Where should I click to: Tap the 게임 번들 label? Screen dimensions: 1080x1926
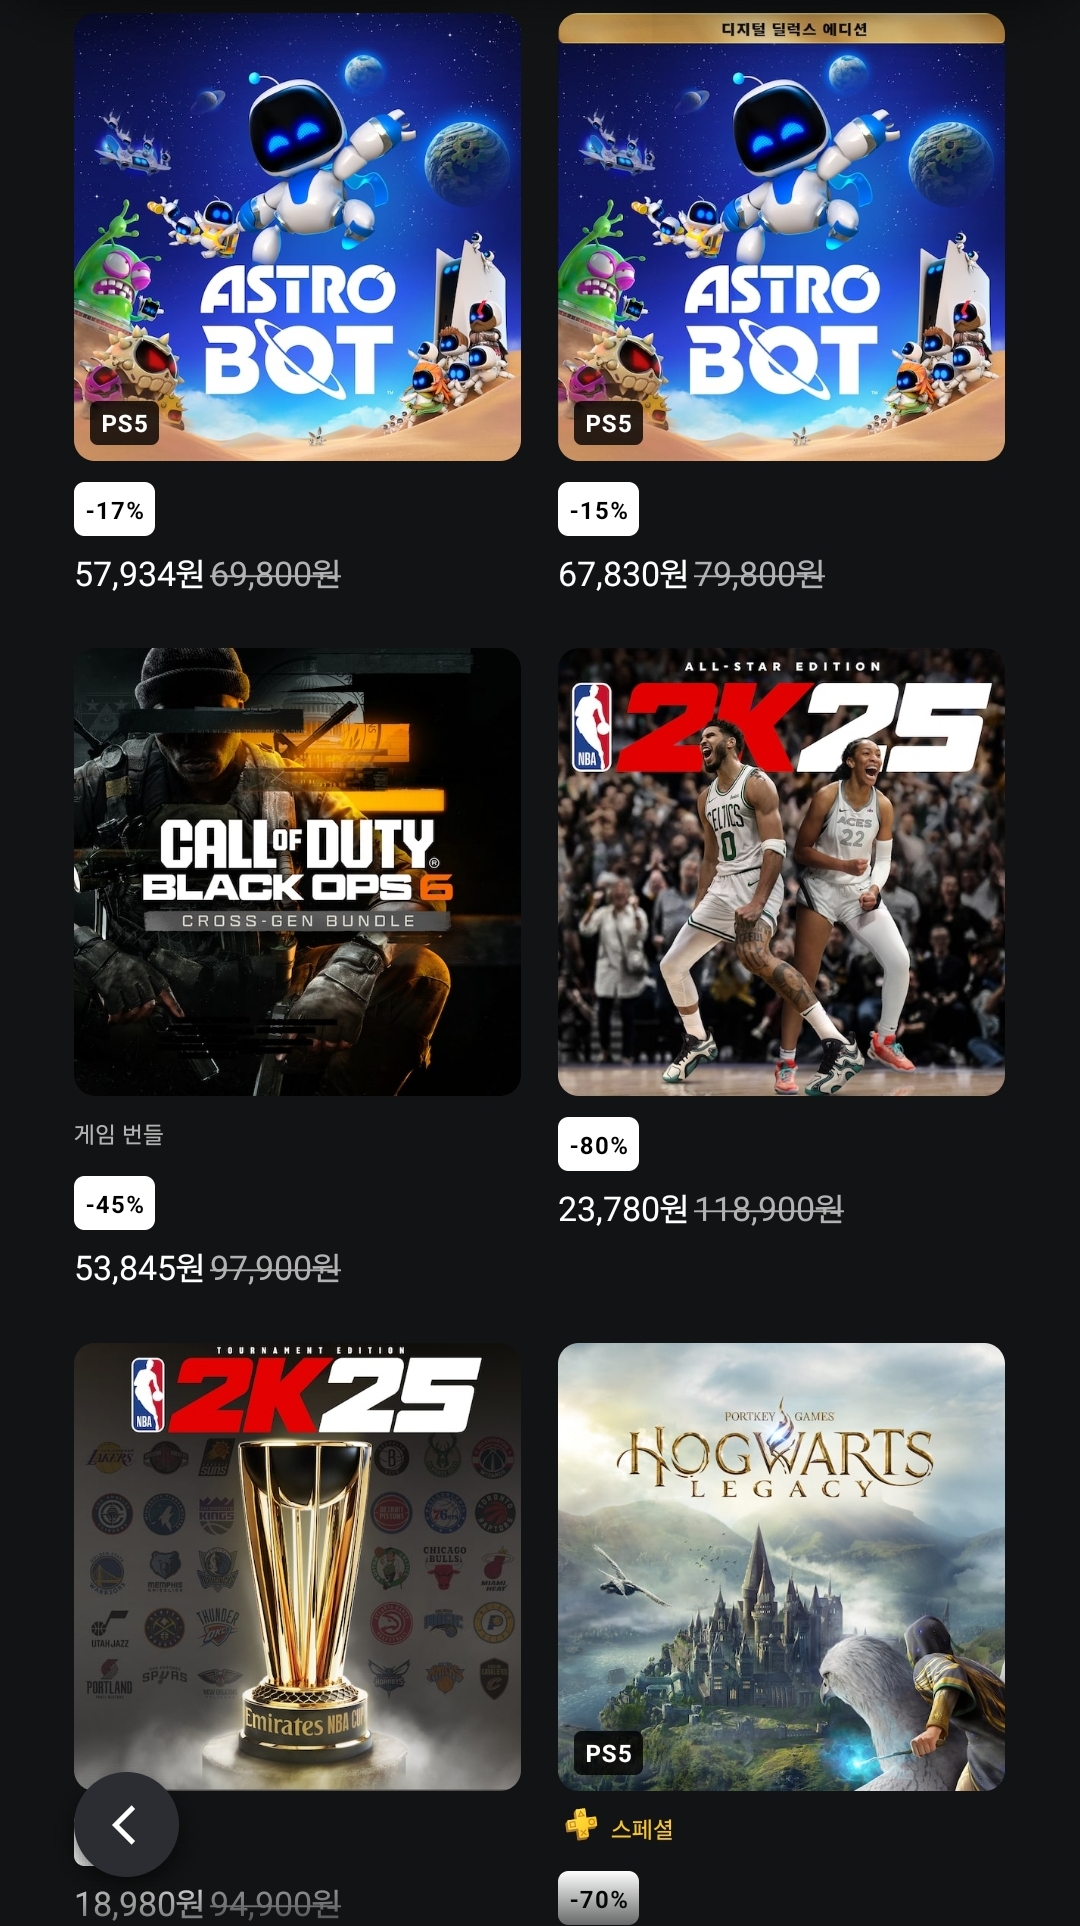(x=118, y=1134)
